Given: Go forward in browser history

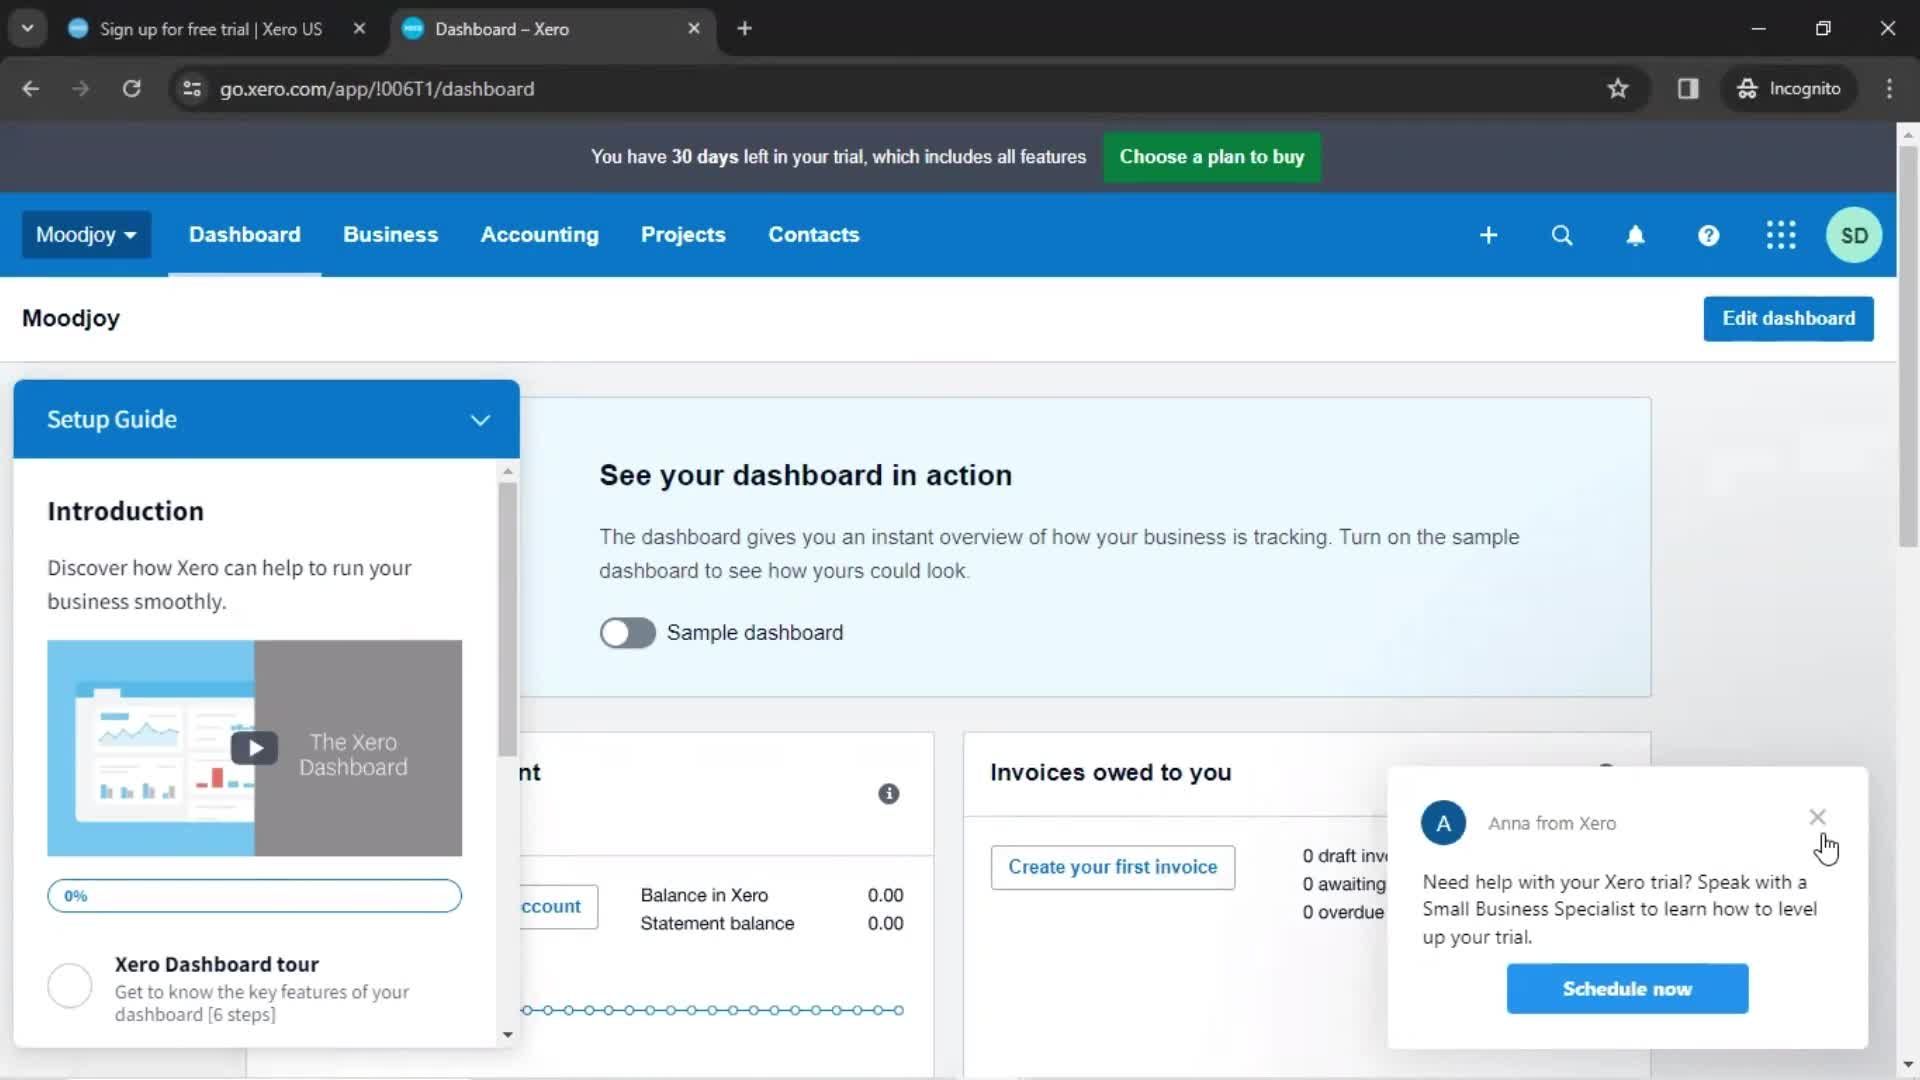Looking at the screenshot, I should point(81,89).
